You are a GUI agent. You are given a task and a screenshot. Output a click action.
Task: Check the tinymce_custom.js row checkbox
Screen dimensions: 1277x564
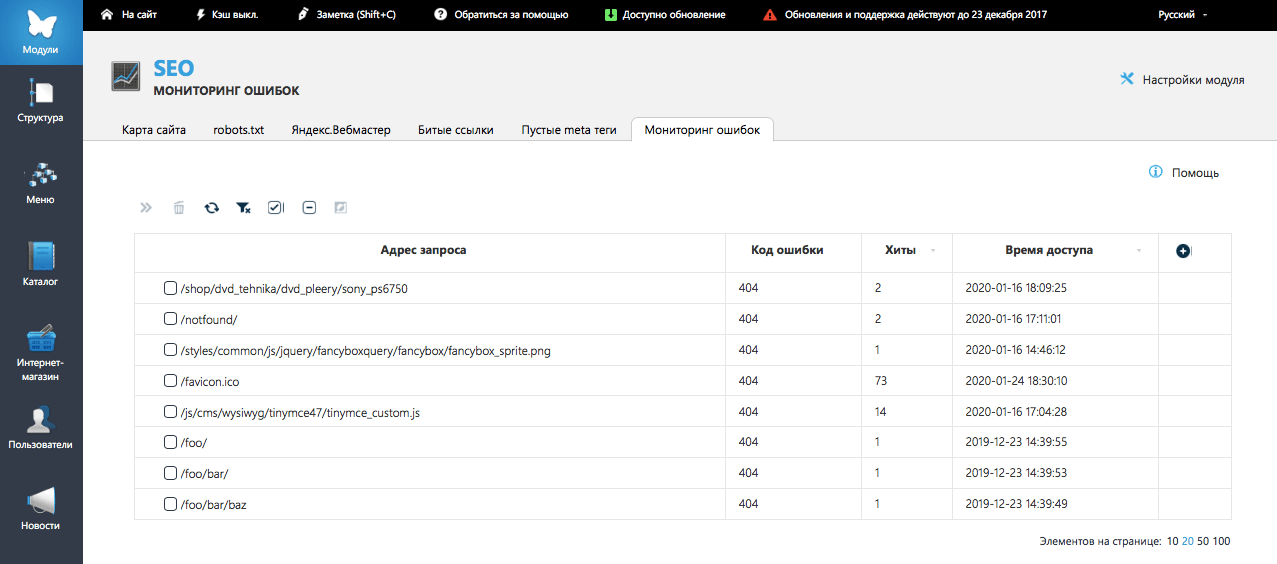(x=170, y=411)
